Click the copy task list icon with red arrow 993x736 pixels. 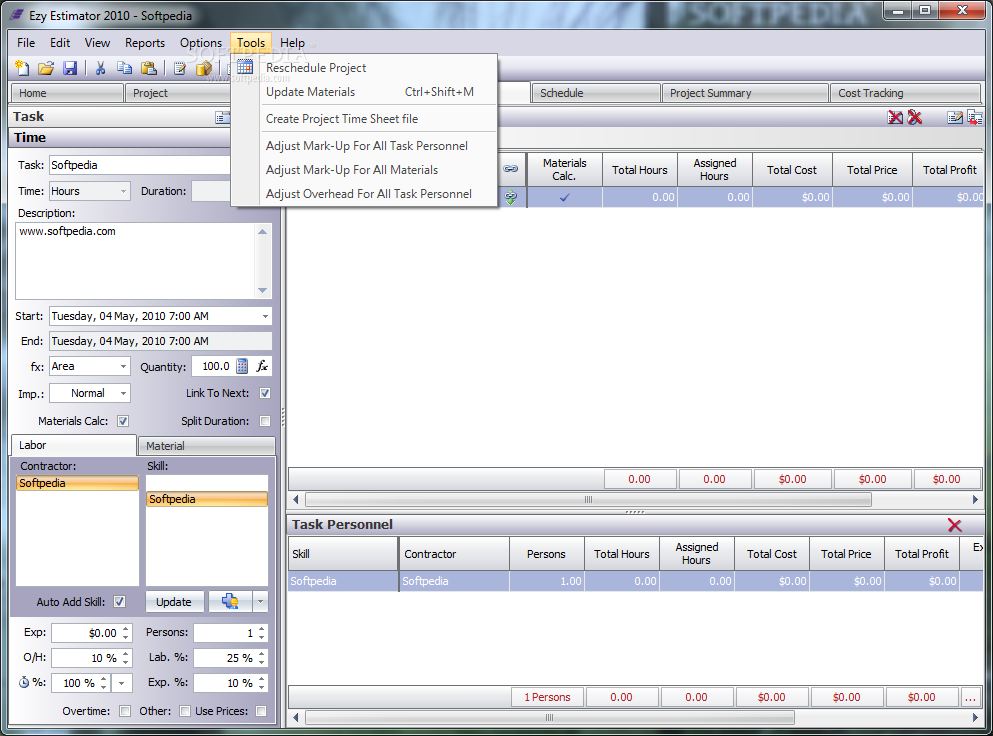[x=975, y=117]
